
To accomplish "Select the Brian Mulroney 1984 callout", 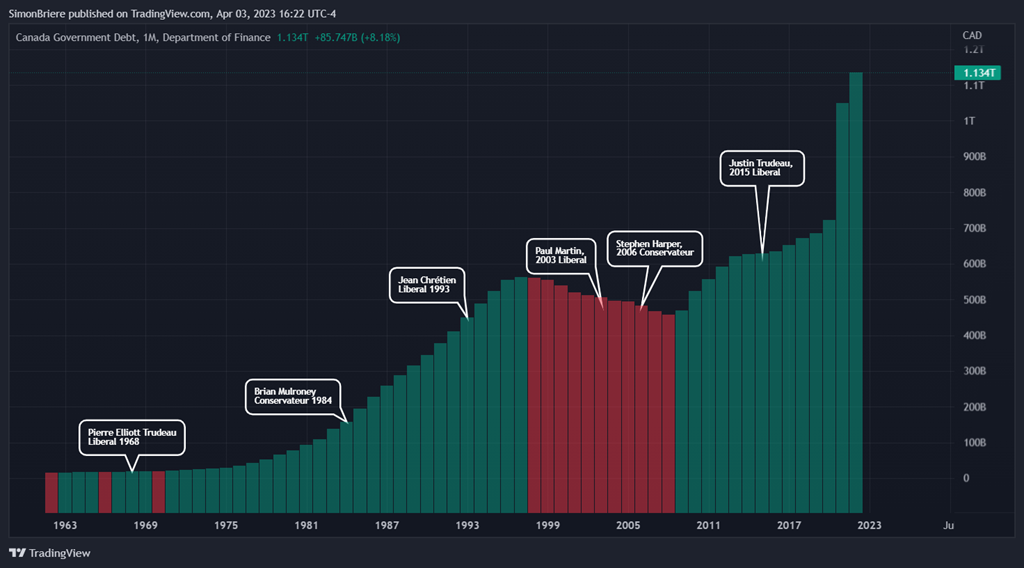I will [x=293, y=397].
